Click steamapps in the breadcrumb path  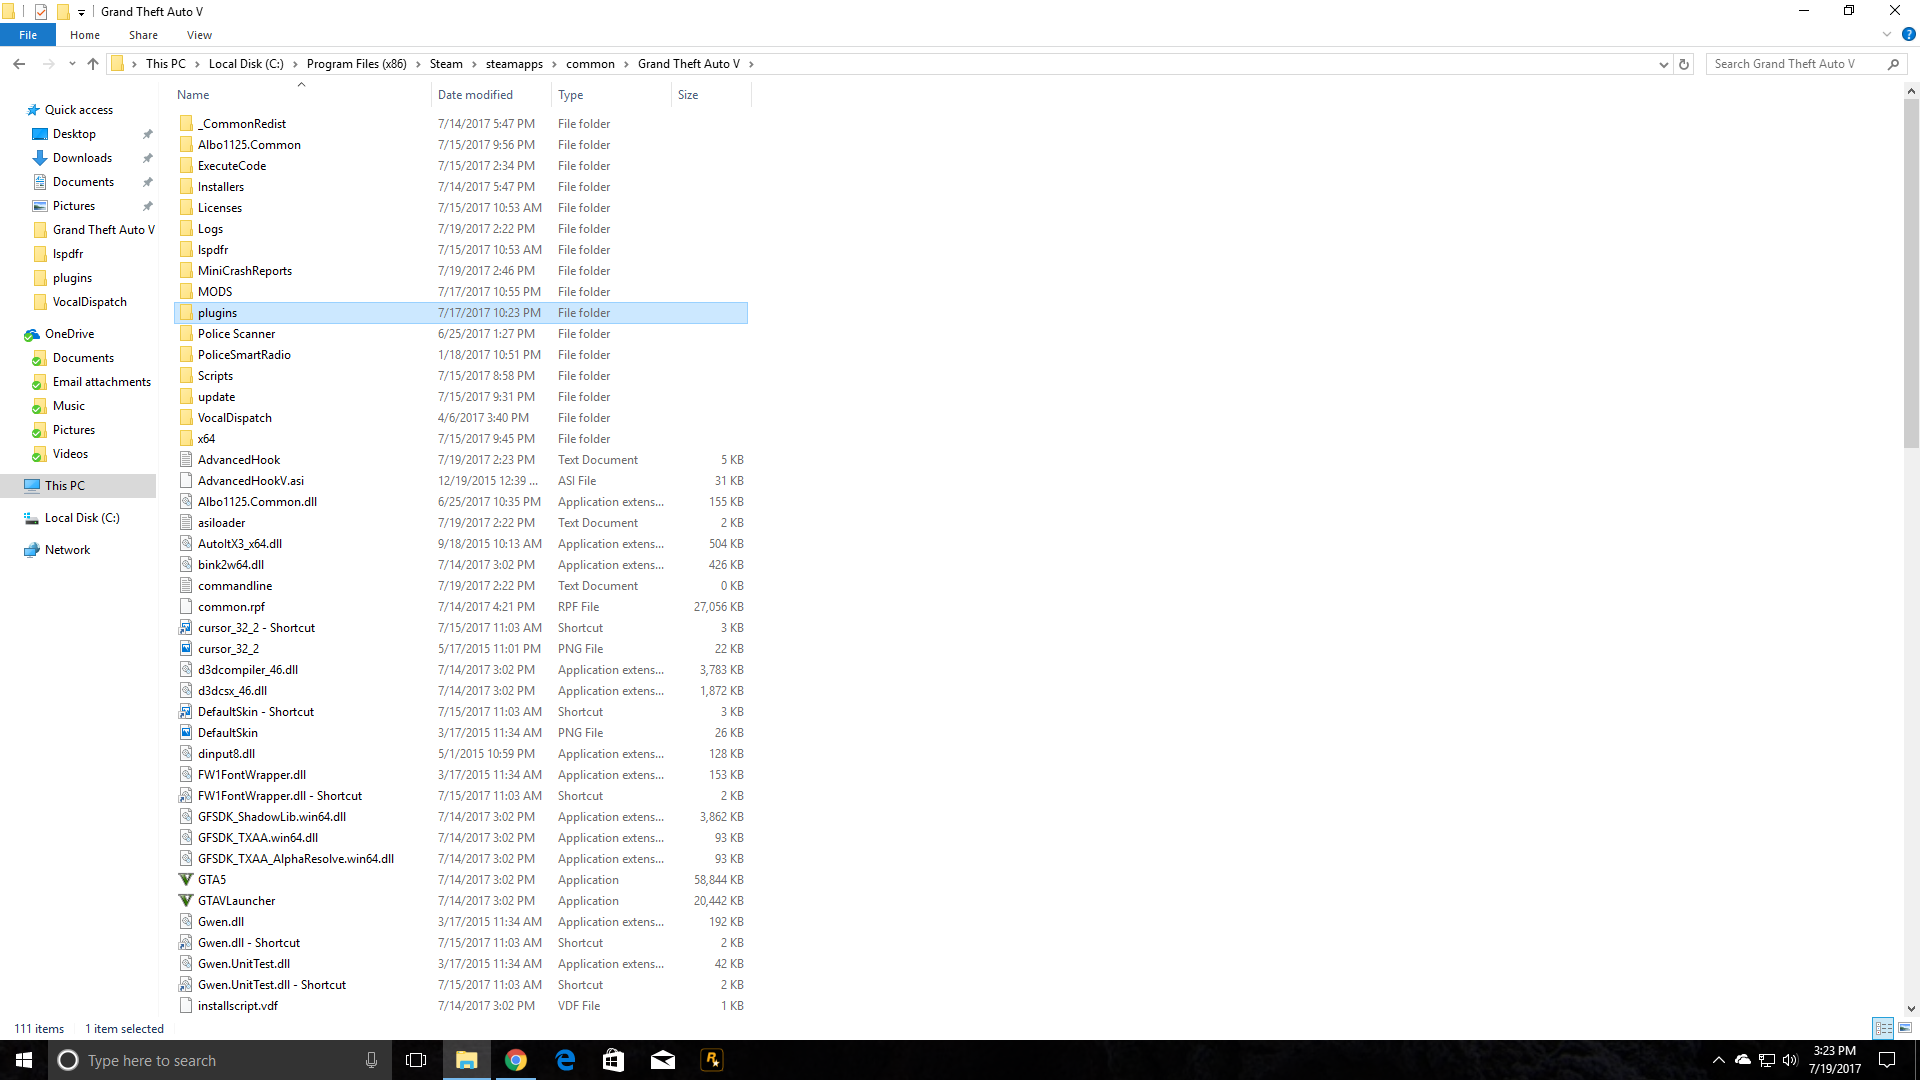514,64
